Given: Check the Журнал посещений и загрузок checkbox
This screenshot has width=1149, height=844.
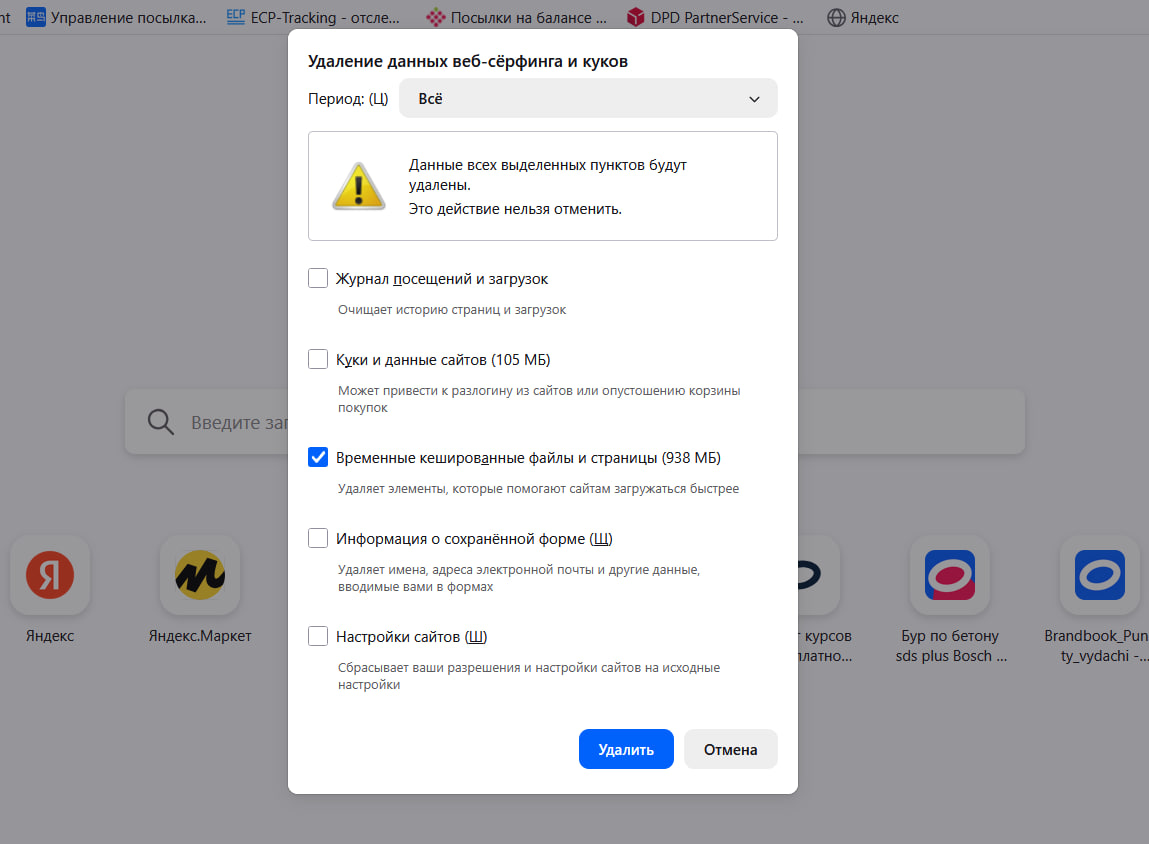Looking at the screenshot, I should pos(318,278).
